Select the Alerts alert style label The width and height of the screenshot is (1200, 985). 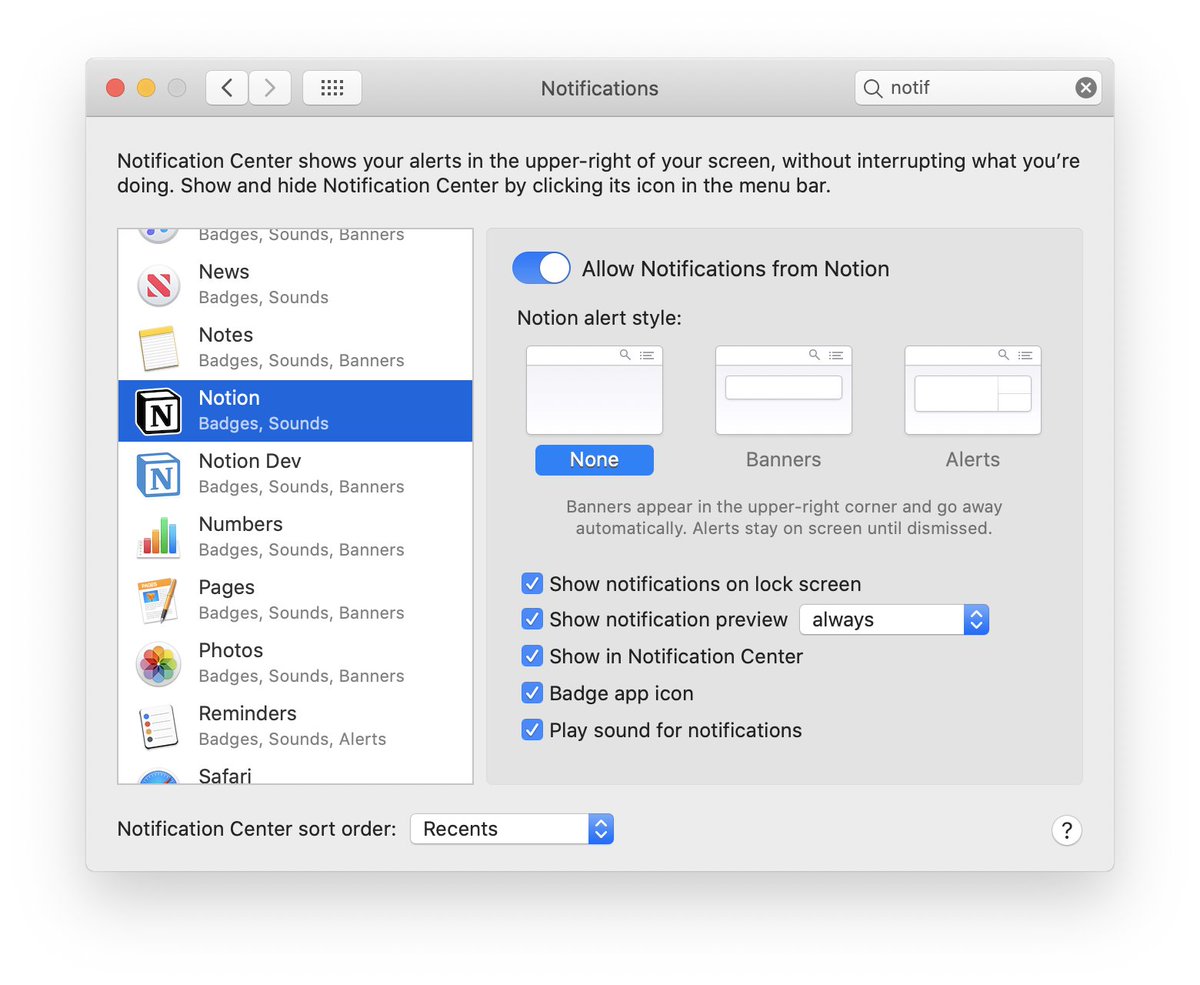coord(973,460)
